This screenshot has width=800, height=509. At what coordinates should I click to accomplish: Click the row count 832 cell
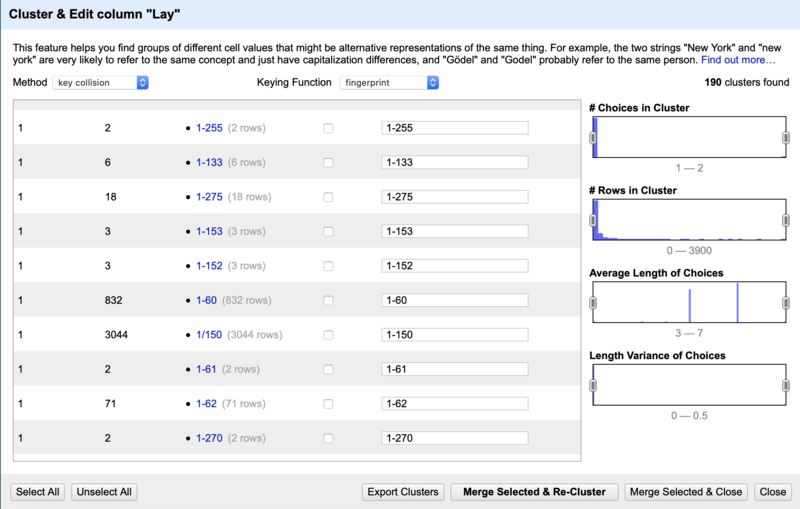pyautogui.click(x=113, y=300)
